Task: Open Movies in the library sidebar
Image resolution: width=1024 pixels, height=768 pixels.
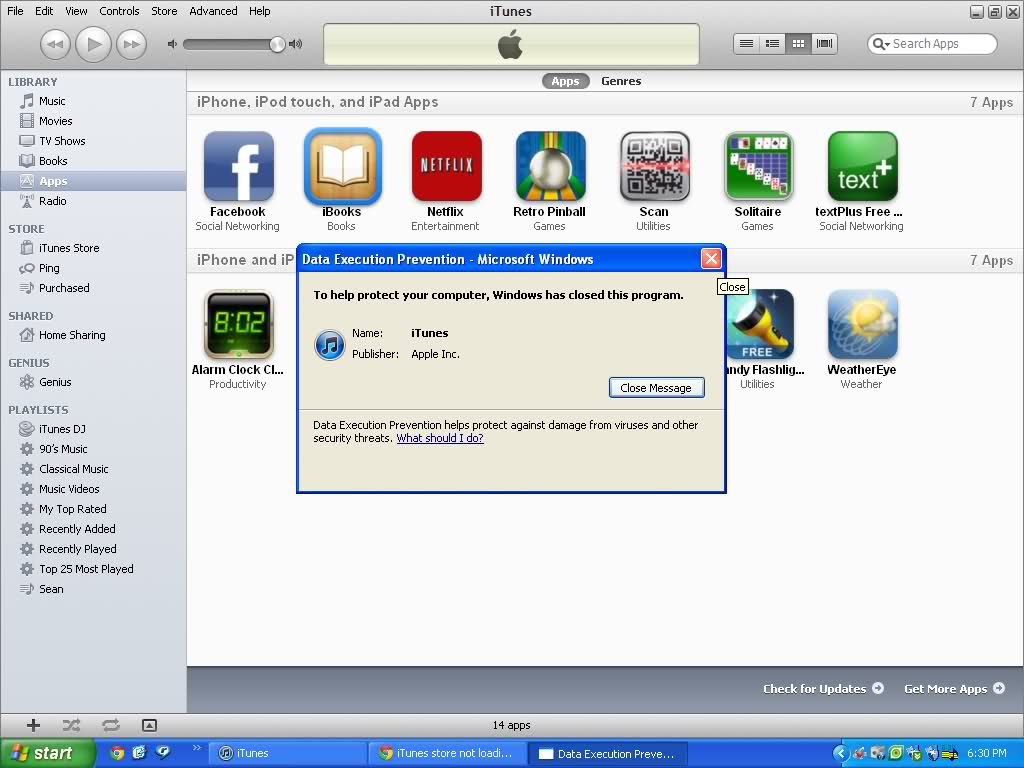Action: 55,121
